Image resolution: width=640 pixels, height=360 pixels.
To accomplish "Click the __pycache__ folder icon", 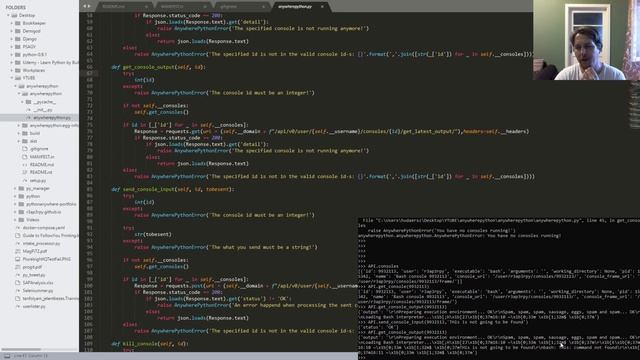I will (x=28, y=102).
